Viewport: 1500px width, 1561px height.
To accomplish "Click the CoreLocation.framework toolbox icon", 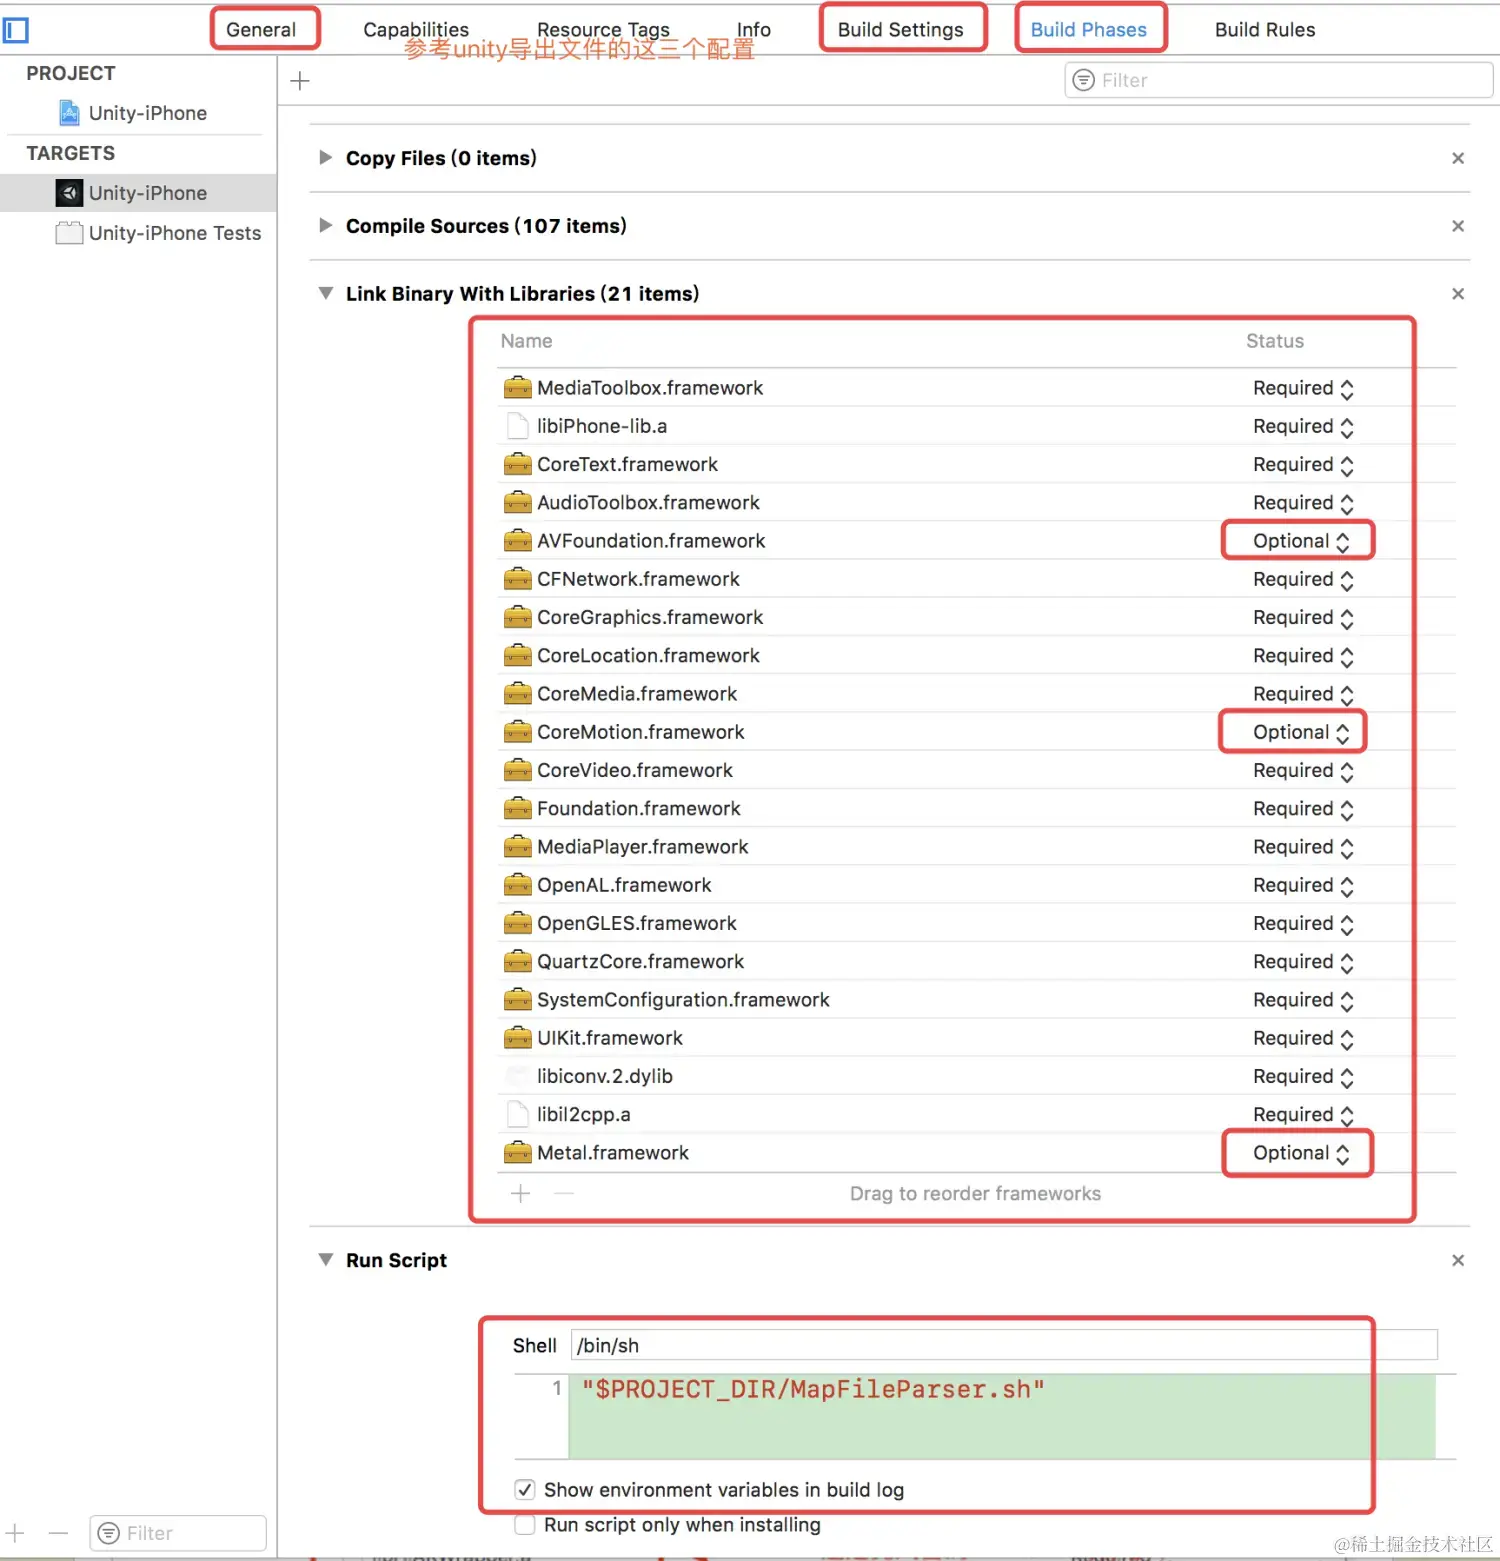I will point(517,655).
